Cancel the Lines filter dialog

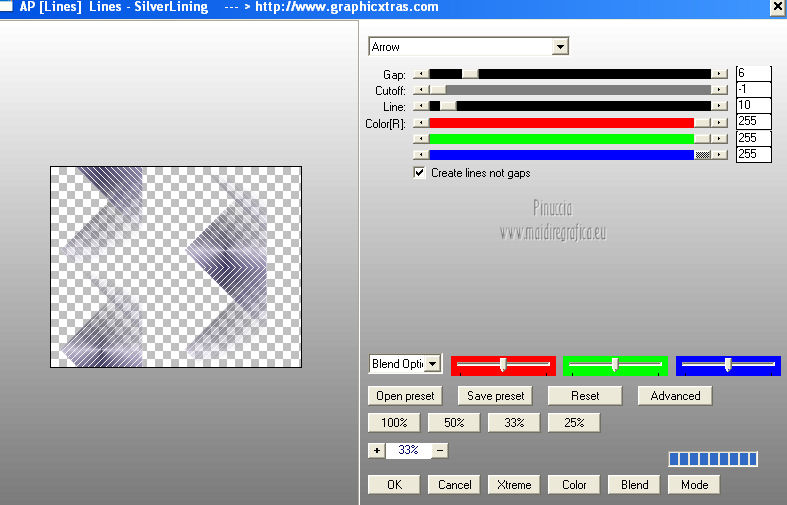[x=454, y=485]
